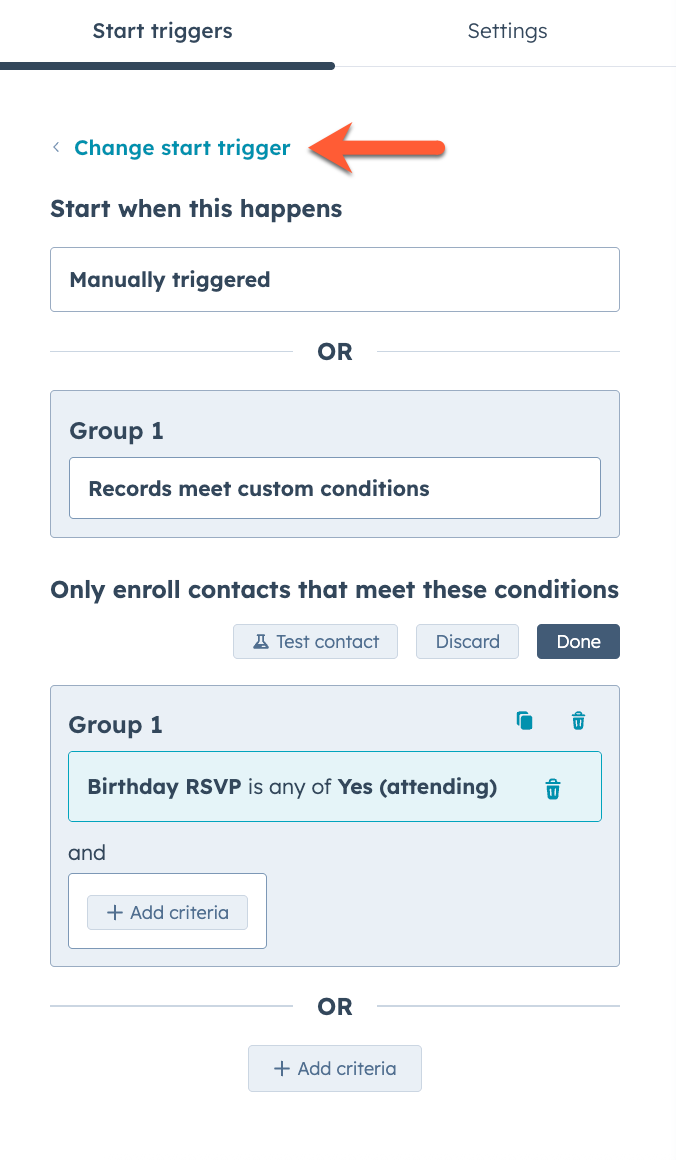Delete Group 1 with its trash icon

click(578, 720)
